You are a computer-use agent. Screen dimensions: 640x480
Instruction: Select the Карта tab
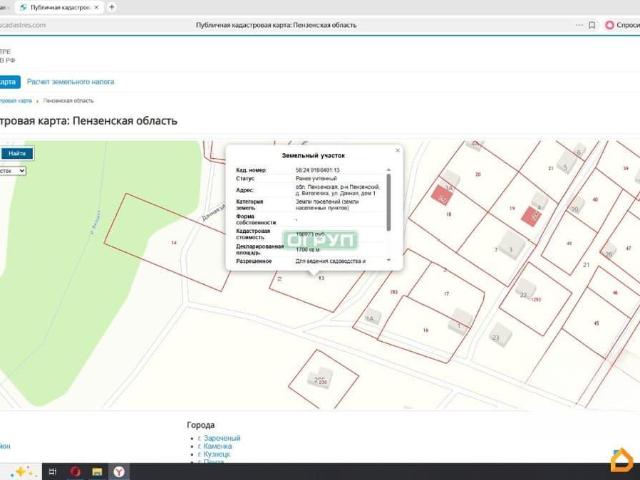8,82
